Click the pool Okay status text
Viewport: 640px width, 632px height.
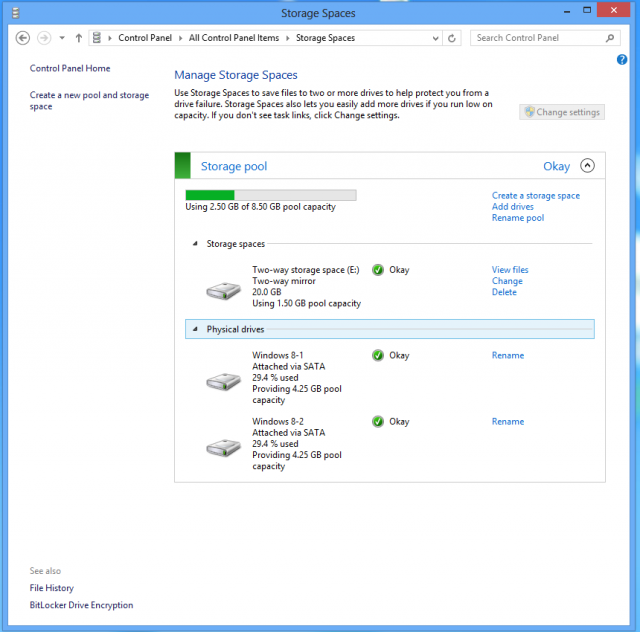[x=556, y=166]
